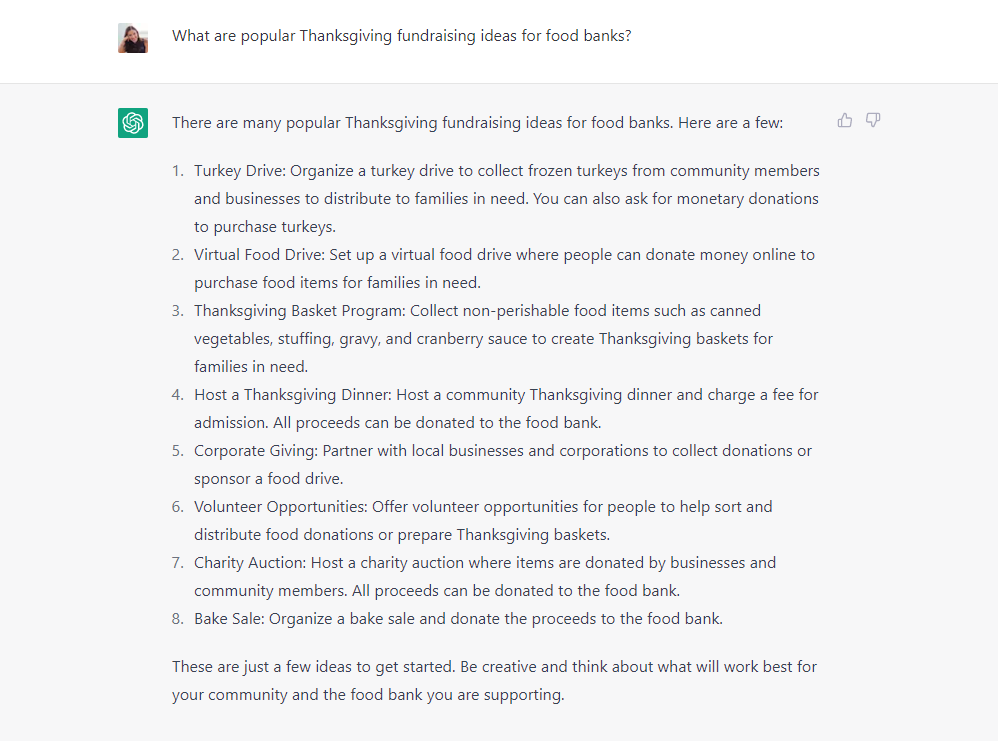998x741 pixels.
Task: Click the ChatGPT logo avatar
Action: [x=133, y=123]
